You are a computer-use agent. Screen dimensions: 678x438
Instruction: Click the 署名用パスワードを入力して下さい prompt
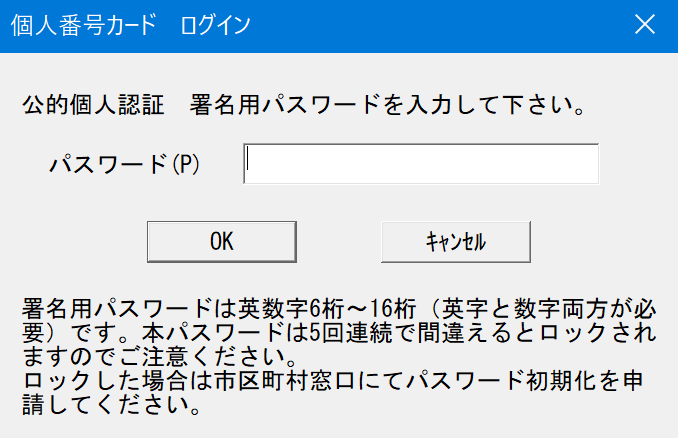pyautogui.click(x=387, y=105)
